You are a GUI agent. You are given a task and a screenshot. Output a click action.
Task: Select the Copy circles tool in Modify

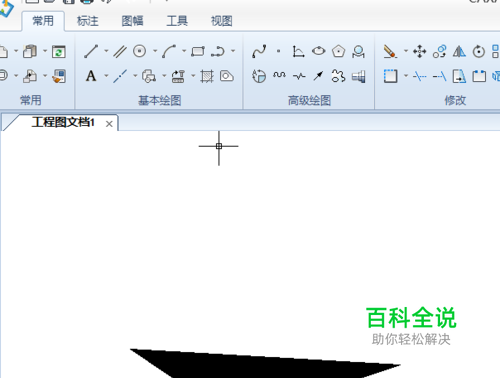click(439, 52)
